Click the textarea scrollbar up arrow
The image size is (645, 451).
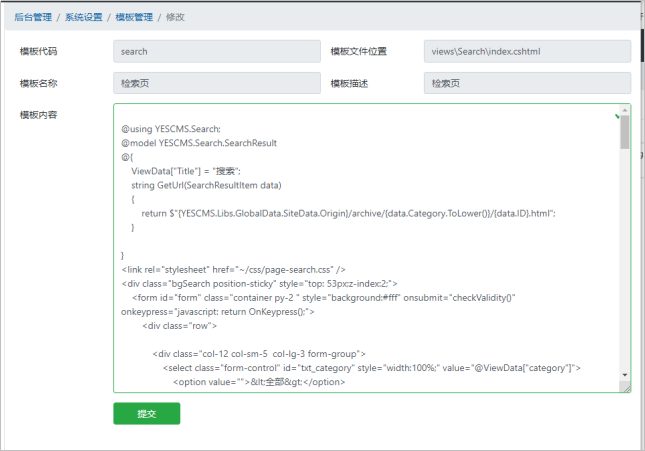pos(625,110)
